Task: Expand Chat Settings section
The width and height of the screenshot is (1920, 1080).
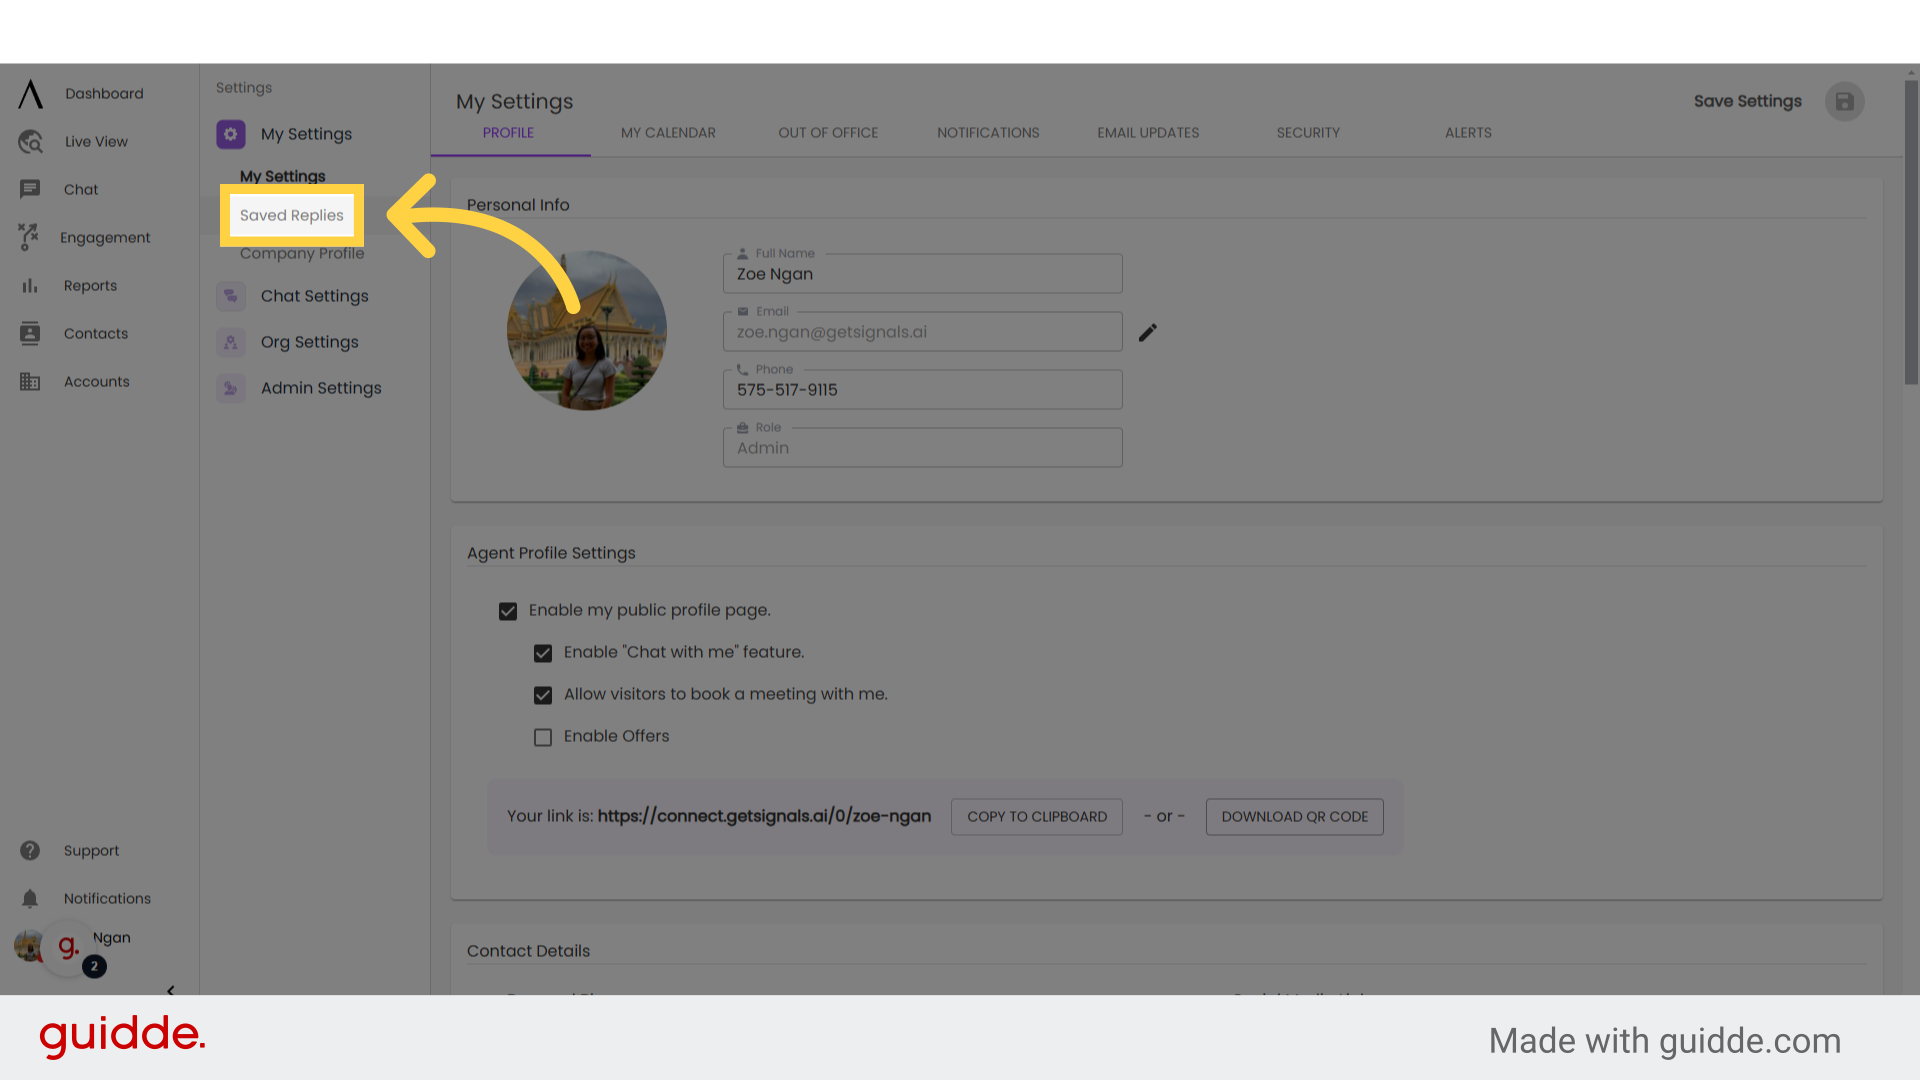Action: click(314, 296)
